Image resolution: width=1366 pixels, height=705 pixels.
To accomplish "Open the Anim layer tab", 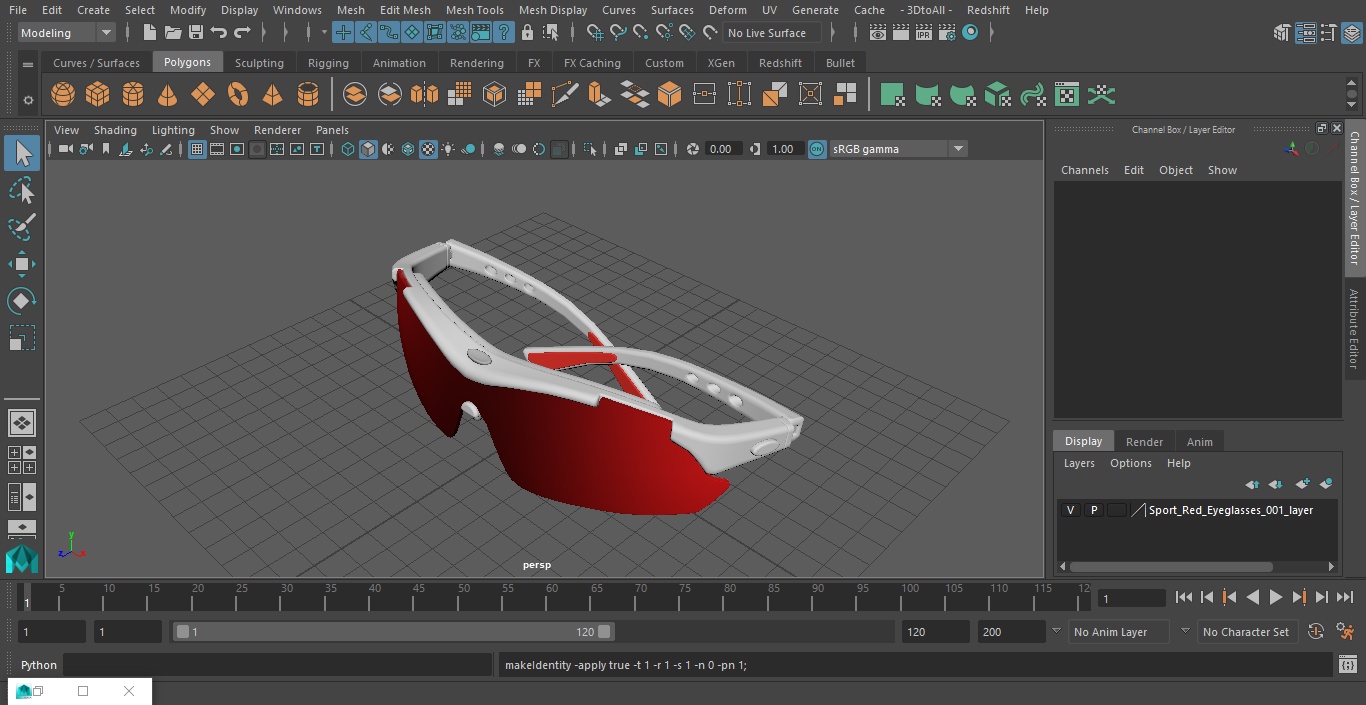I will [x=1199, y=442].
